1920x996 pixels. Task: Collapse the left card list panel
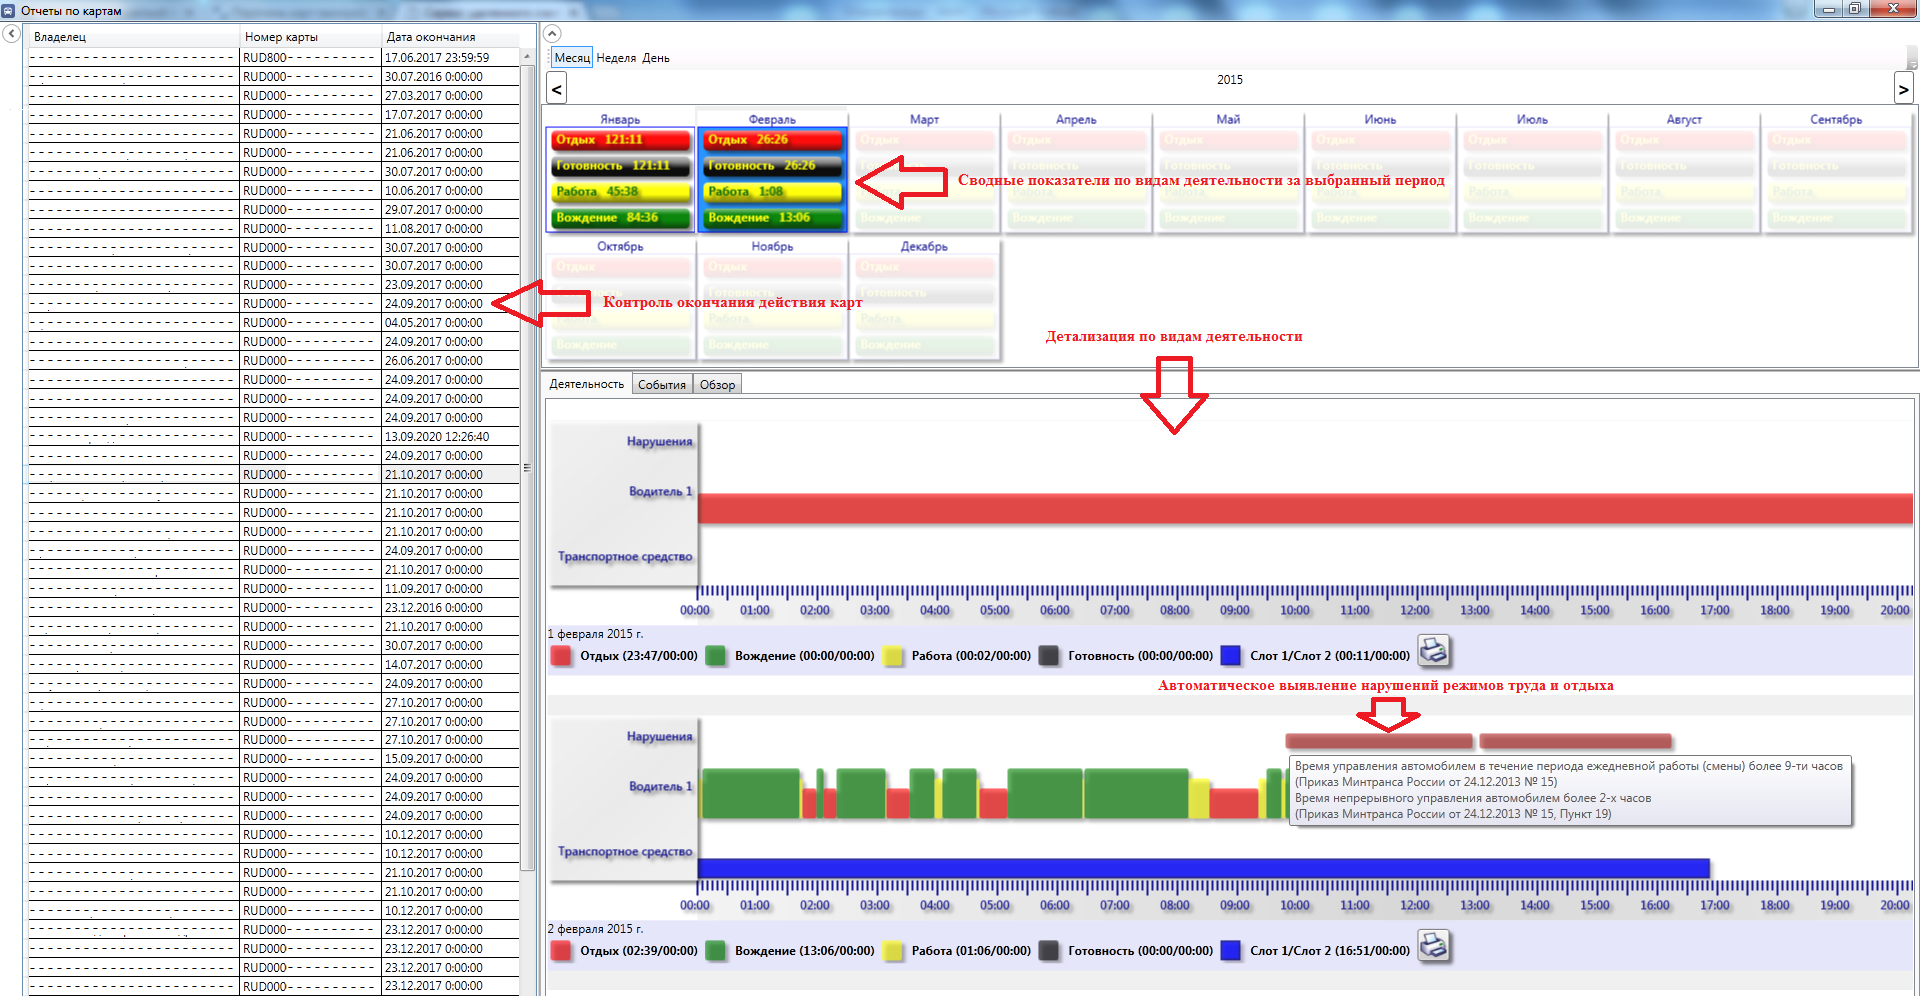click(x=11, y=34)
